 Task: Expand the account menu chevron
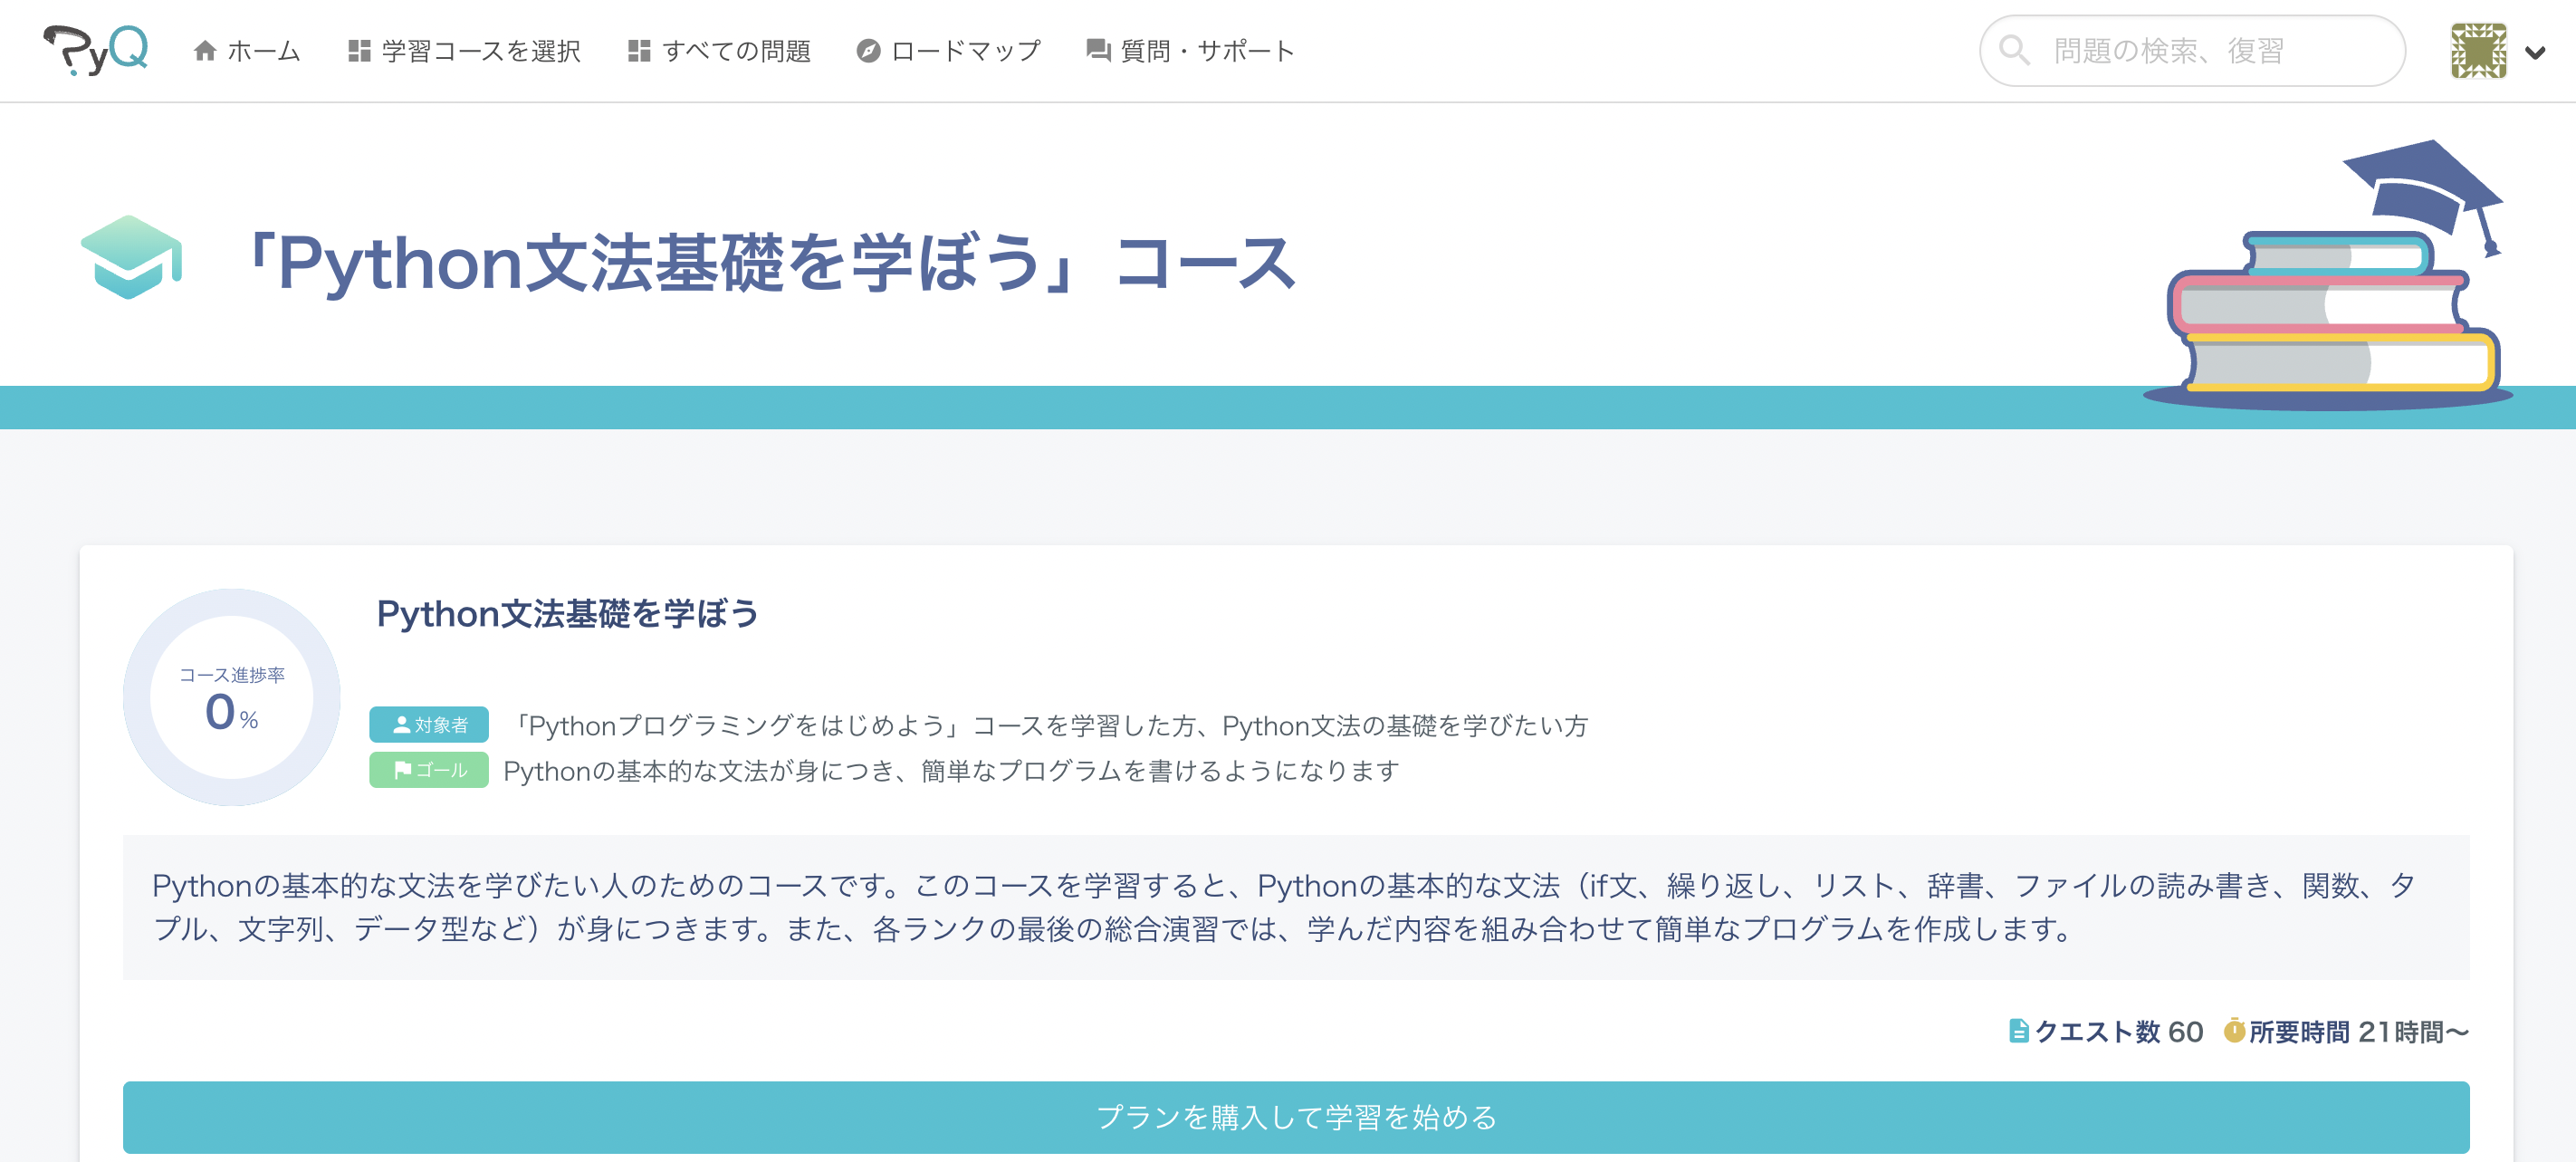click(x=2535, y=52)
